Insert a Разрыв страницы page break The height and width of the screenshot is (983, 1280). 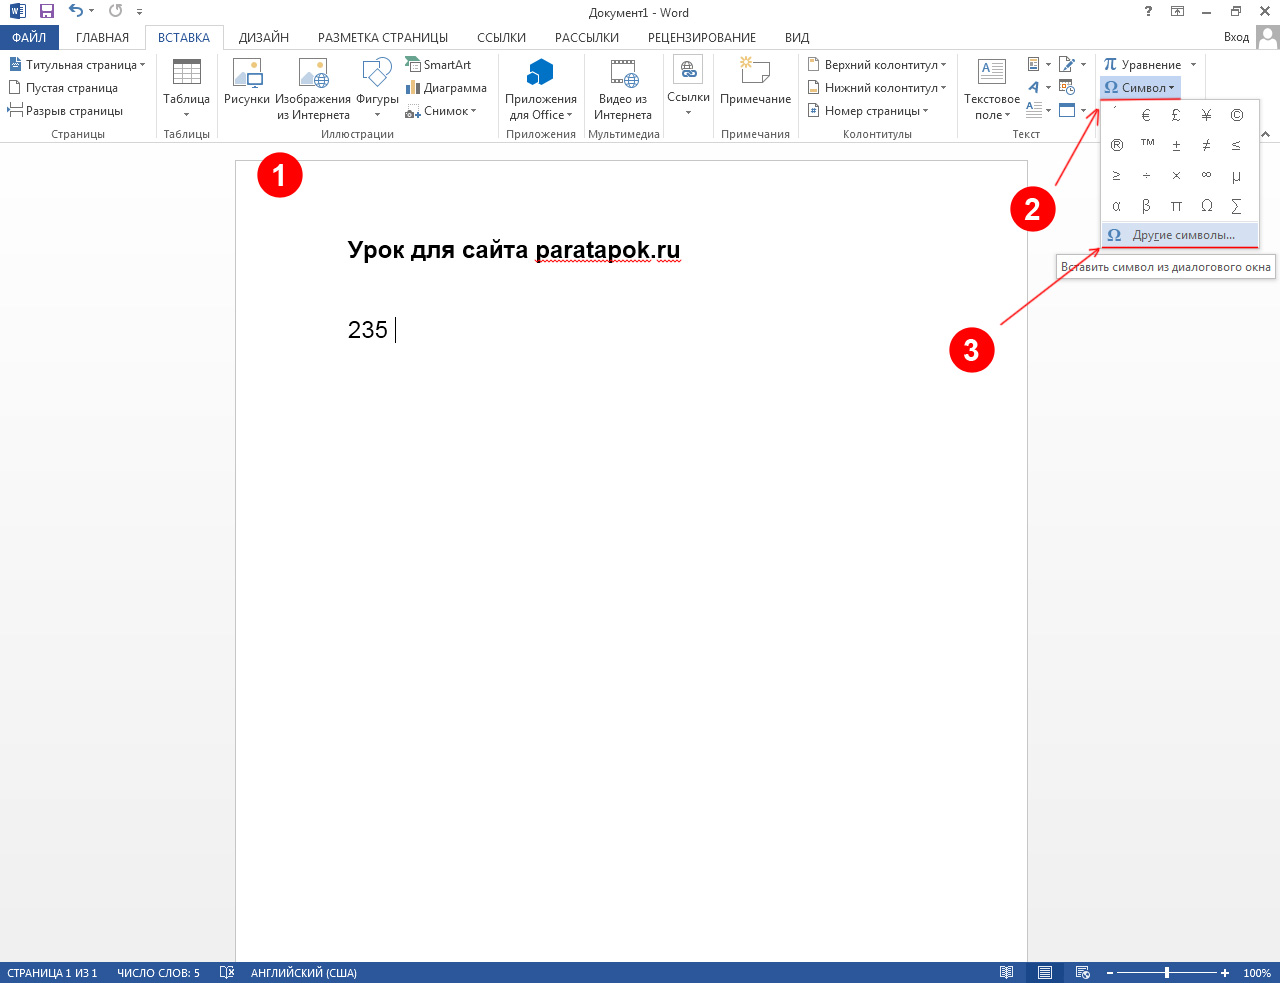(66, 111)
